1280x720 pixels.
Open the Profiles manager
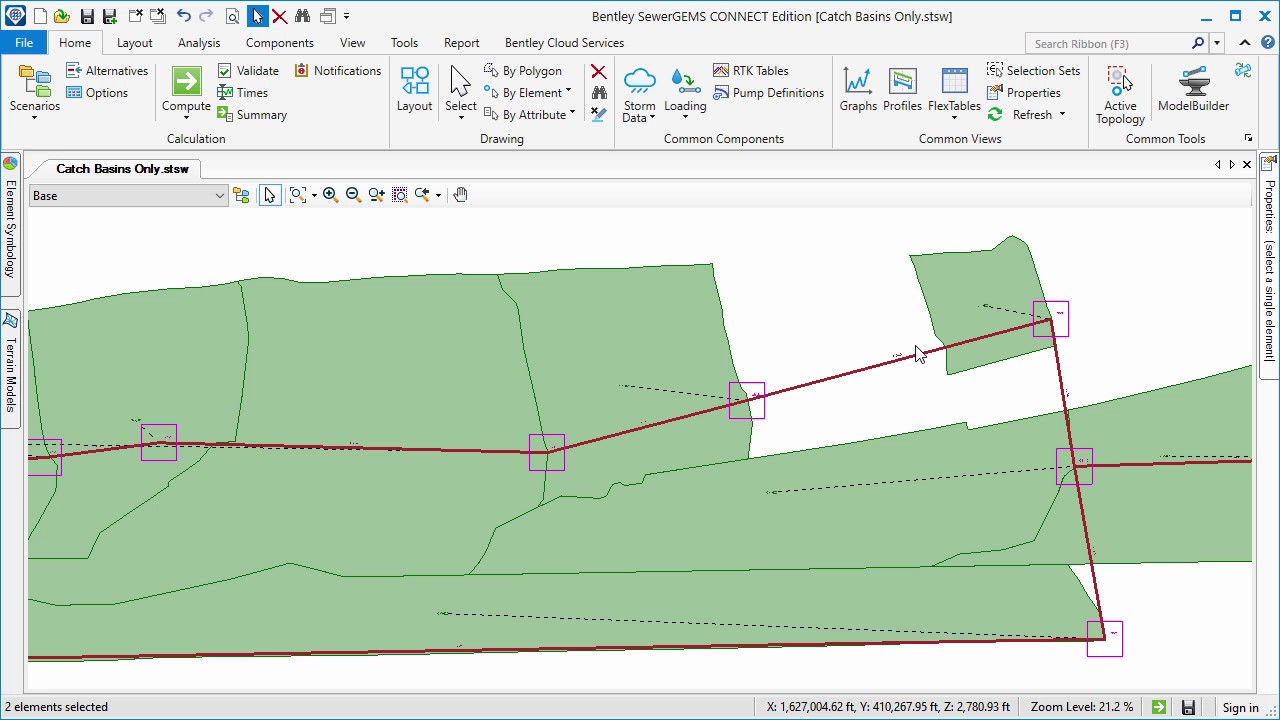click(902, 90)
